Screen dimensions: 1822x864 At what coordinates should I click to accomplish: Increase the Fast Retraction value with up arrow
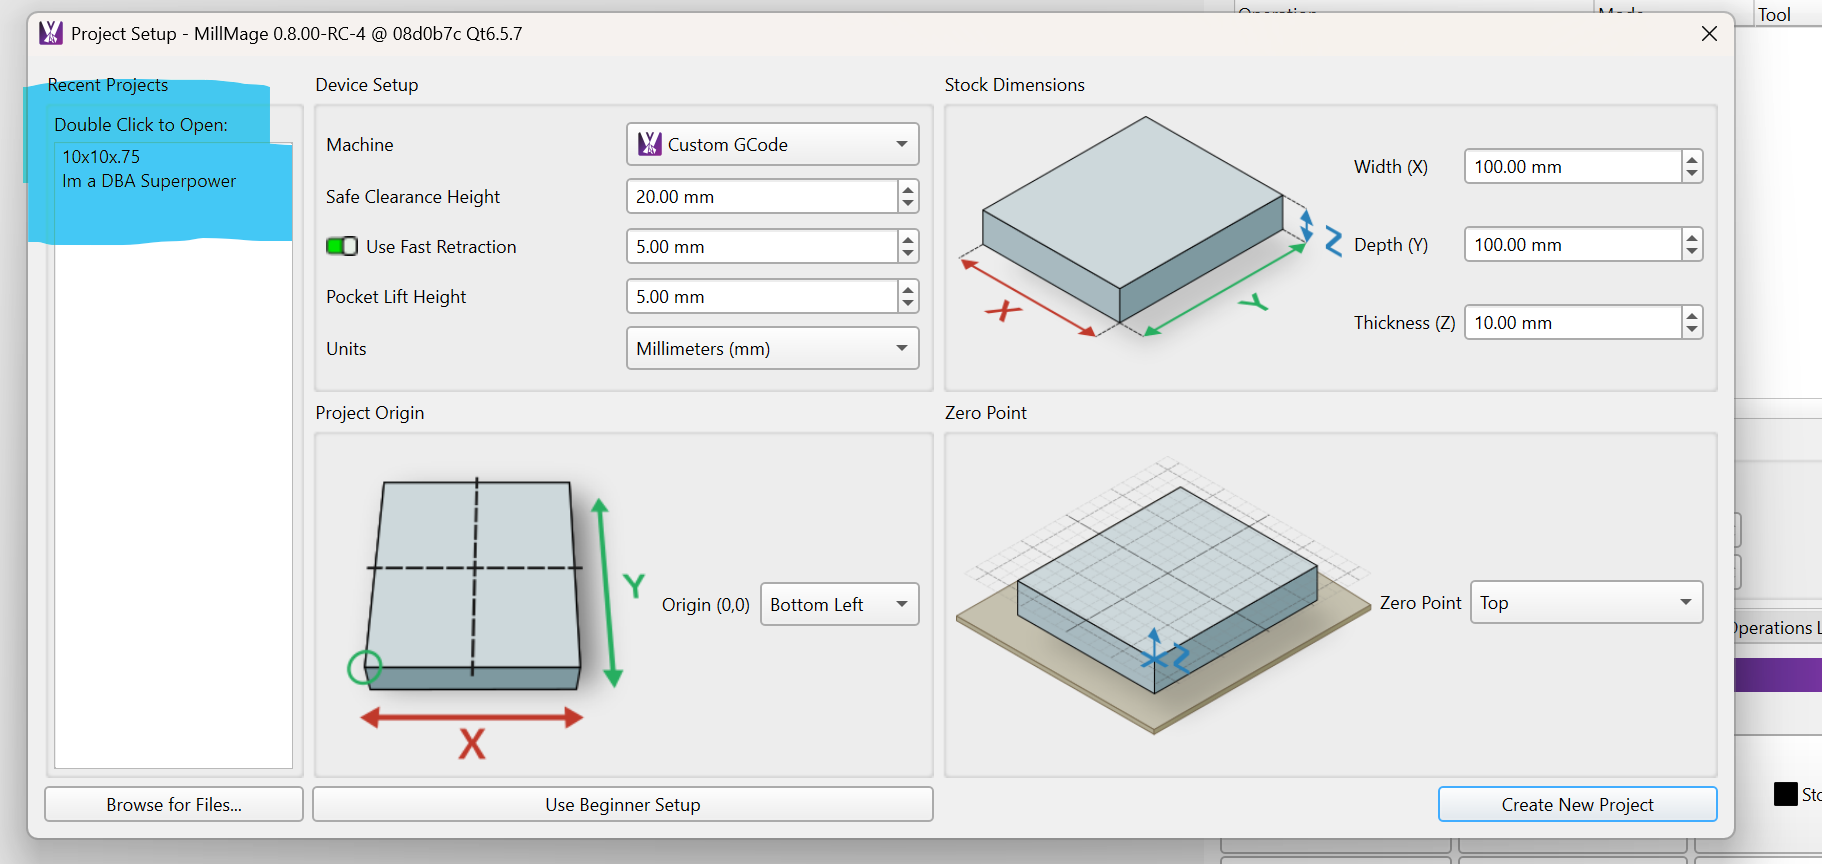[x=908, y=238]
